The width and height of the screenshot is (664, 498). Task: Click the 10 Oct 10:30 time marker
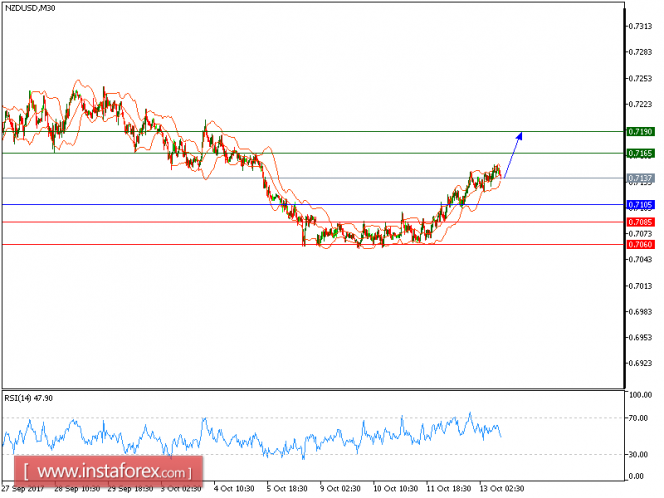(x=396, y=489)
